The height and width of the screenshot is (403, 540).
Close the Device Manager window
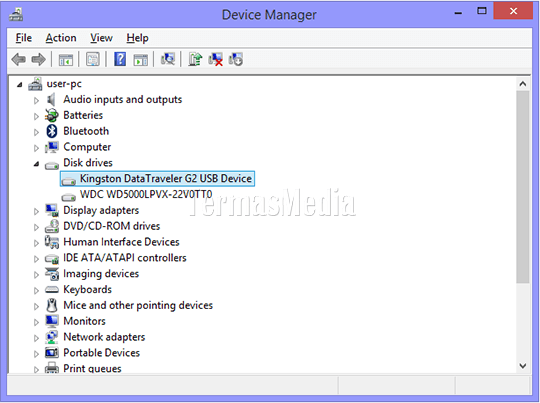click(x=513, y=11)
